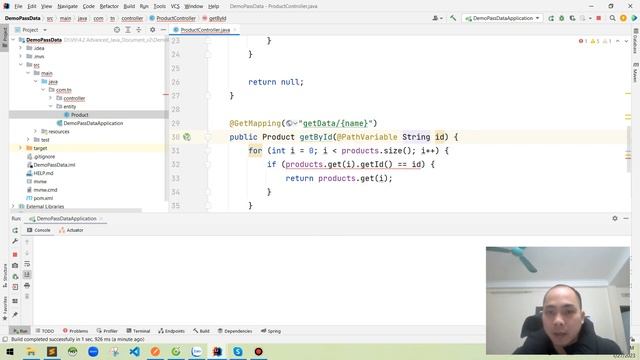The height and width of the screenshot is (360, 640).
Task: Toggle soft-wrap in Run console
Action: point(27,264)
